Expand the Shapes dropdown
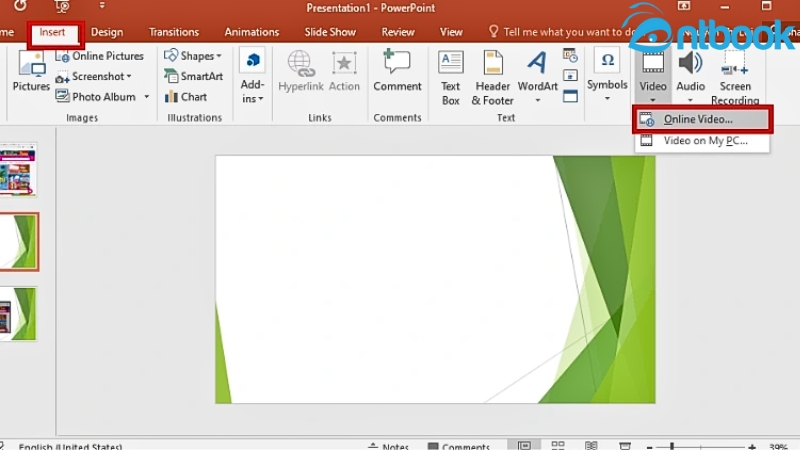 (193, 56)
